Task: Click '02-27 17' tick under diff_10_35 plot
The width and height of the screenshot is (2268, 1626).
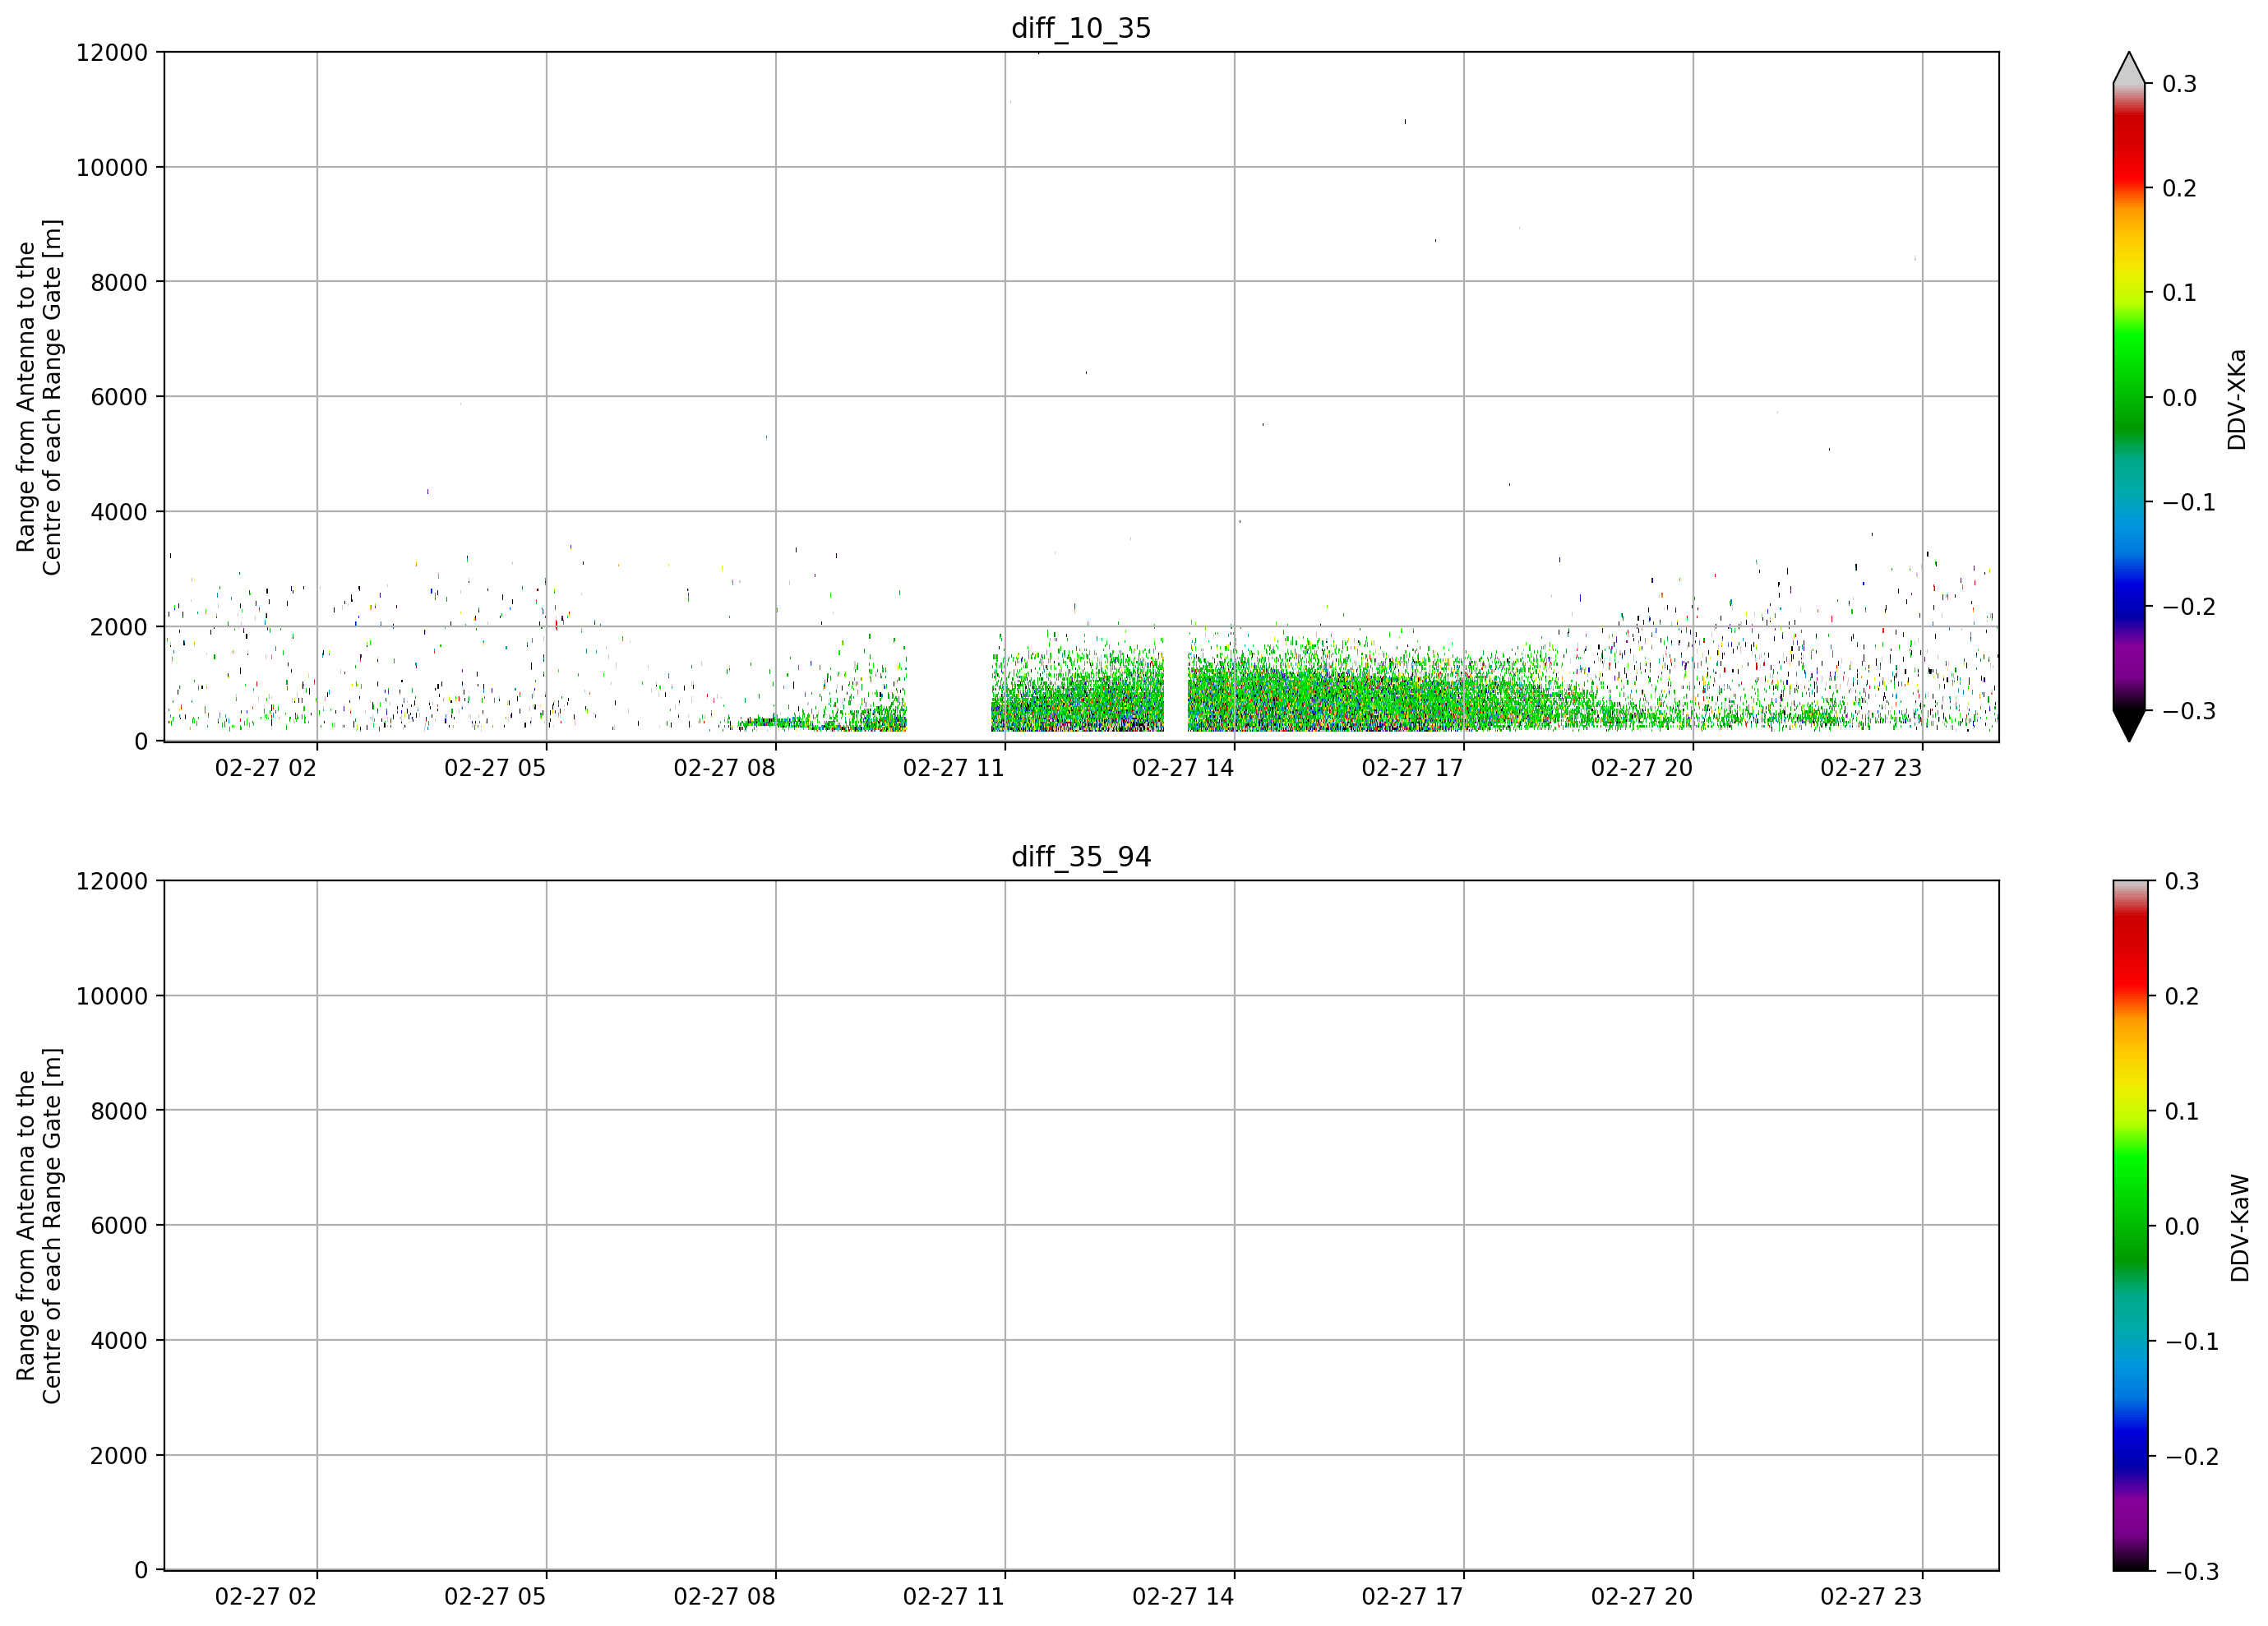Action: tap(1412, 768)
